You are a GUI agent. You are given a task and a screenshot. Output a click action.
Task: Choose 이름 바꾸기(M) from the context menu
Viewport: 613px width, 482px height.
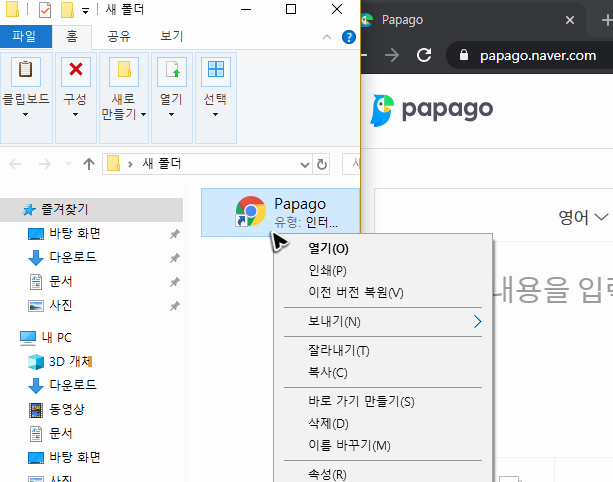(383, 445)
